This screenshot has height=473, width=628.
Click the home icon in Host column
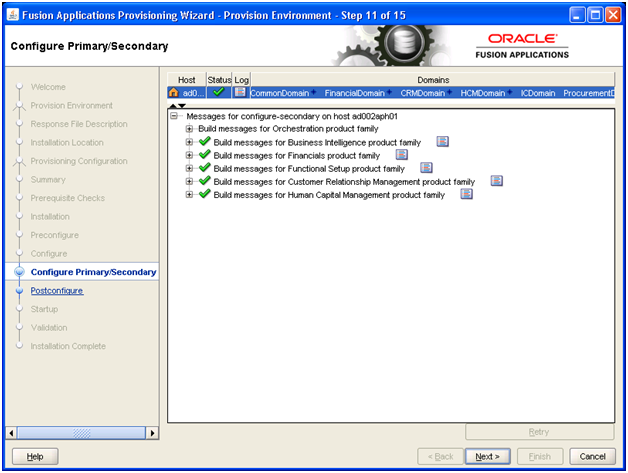coord(173,93)
